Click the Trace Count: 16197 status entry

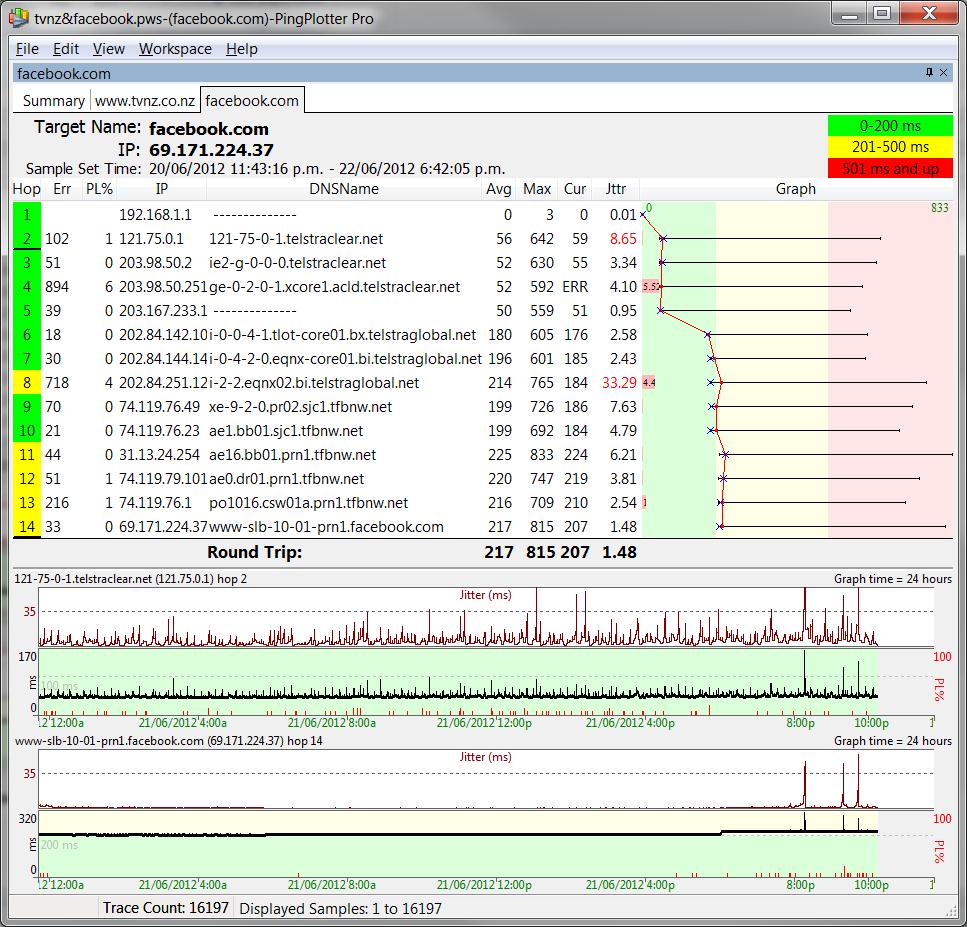coord(165,908)
